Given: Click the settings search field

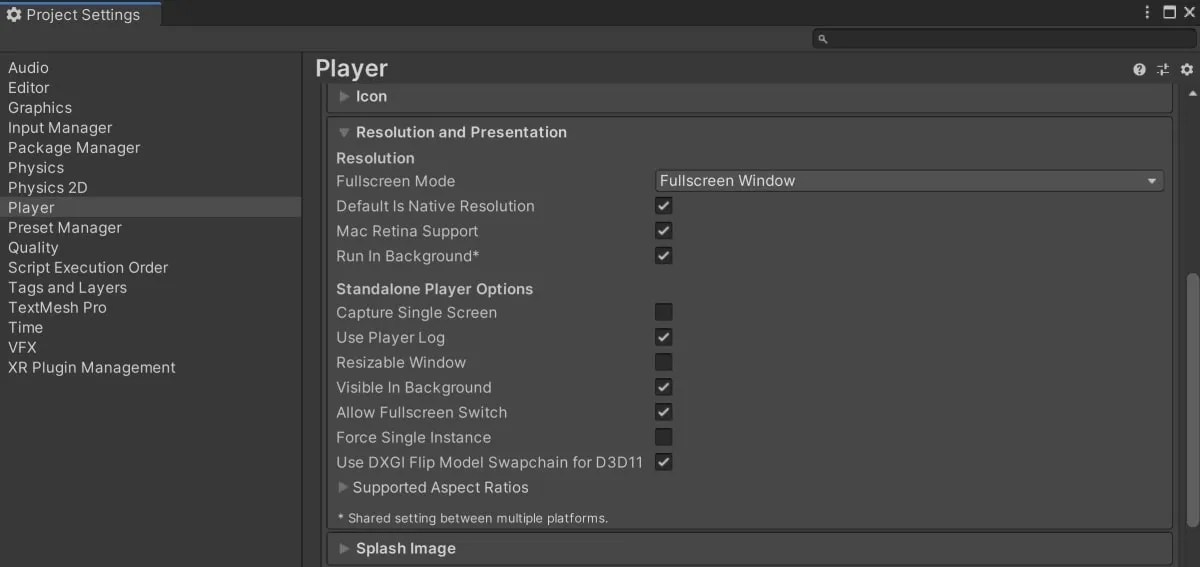Looking at the screenshot, I should tap(1004, 39).
